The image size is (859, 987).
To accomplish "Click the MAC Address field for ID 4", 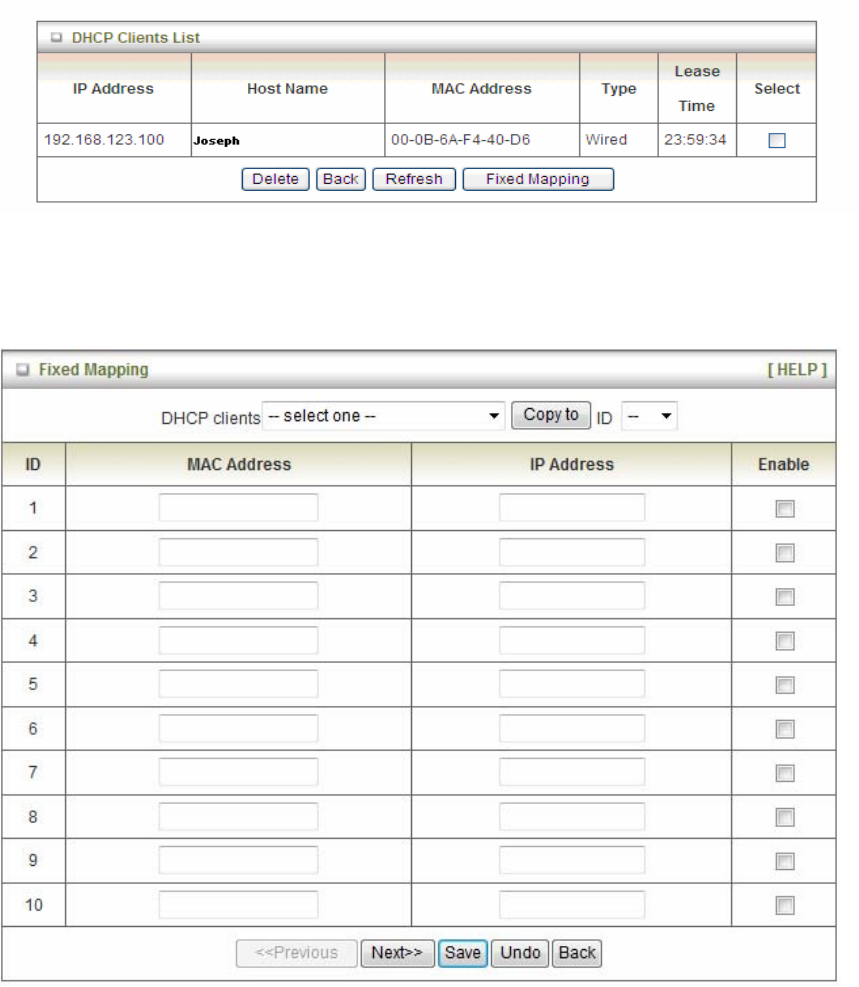I will tap(239, 640).
